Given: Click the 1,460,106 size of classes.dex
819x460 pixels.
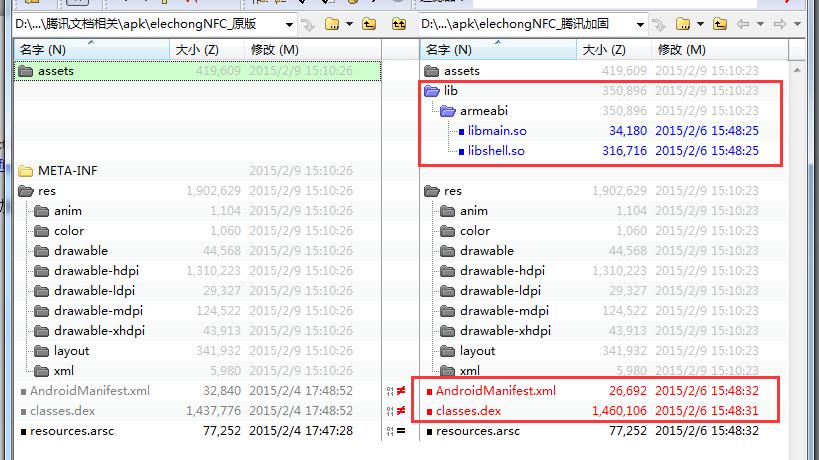Looking at the screenshot, I should tap(619, 411).
